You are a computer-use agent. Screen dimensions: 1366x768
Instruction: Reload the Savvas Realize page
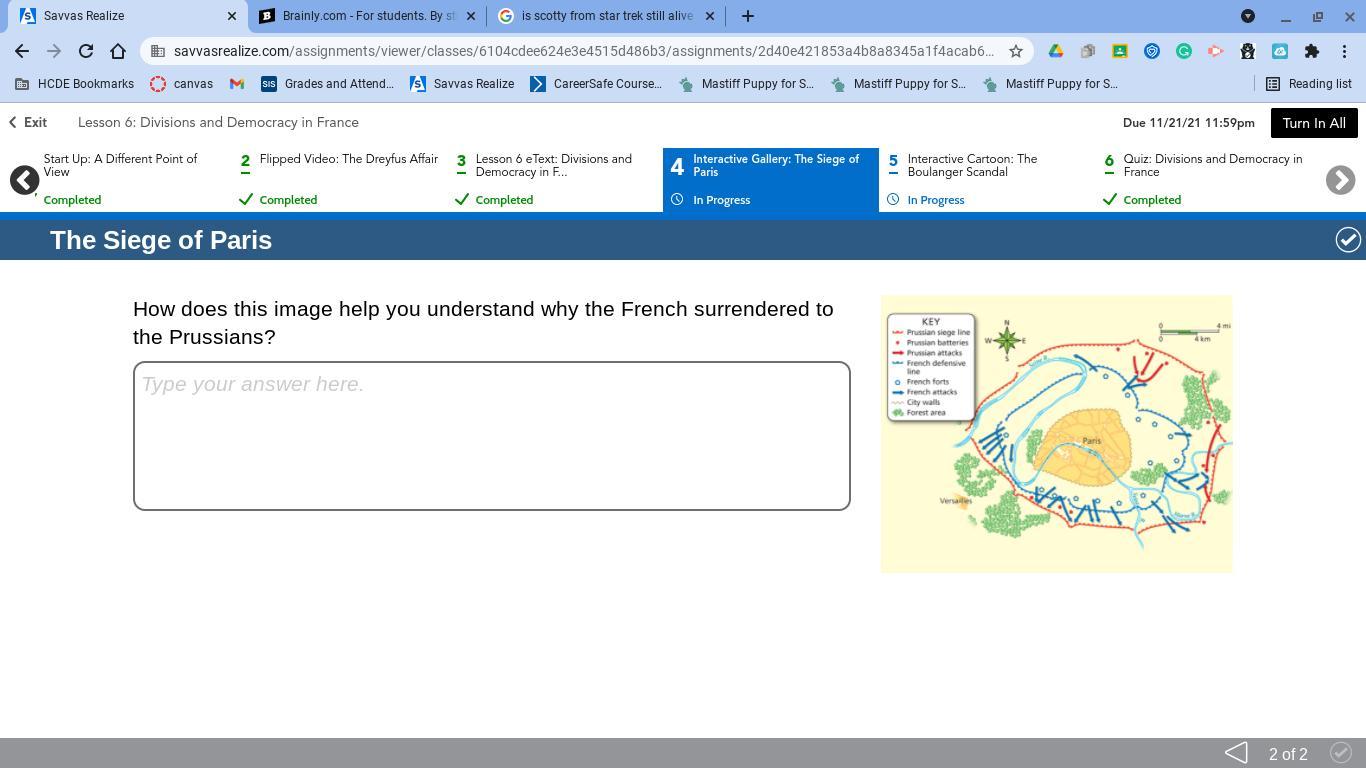tap(86, 51)
